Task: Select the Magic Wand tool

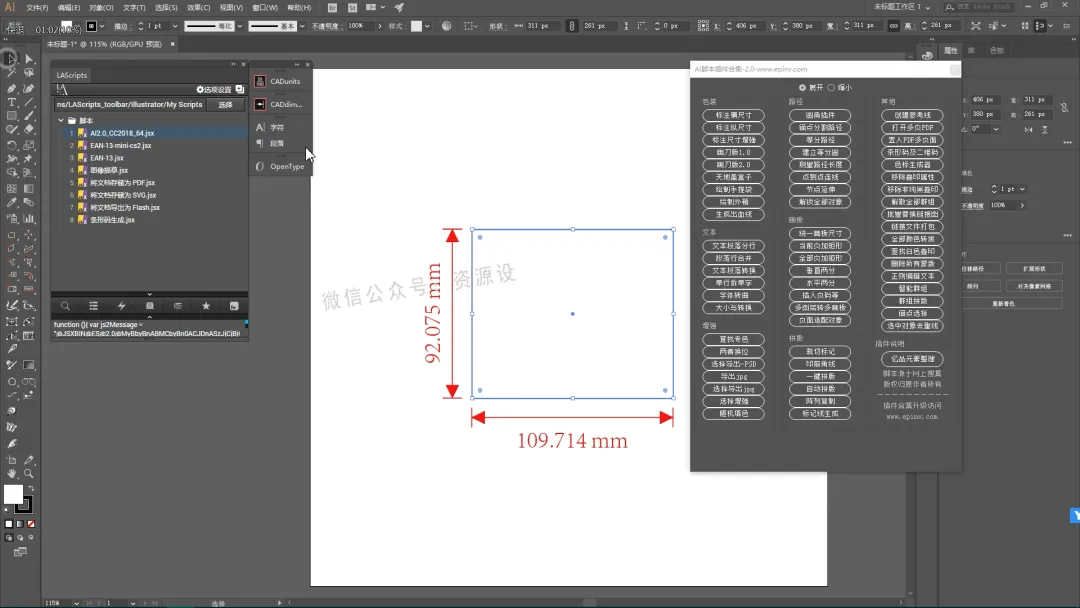Action: point(12,72)
